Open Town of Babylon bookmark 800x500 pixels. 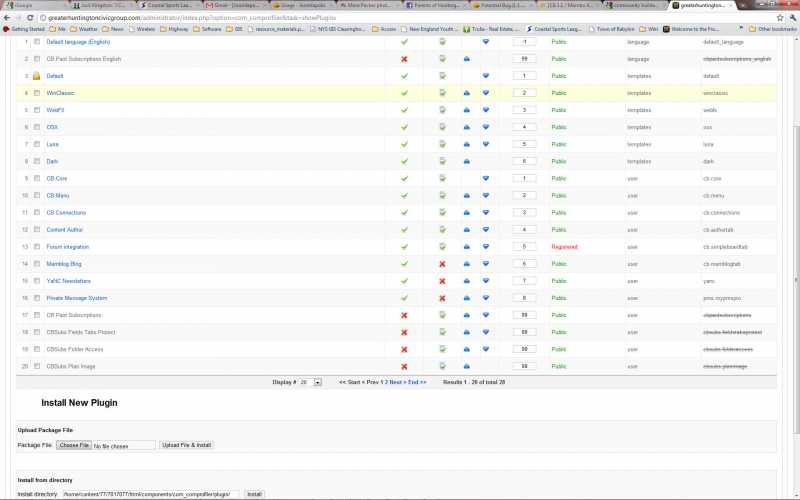[x=613, y=29]
